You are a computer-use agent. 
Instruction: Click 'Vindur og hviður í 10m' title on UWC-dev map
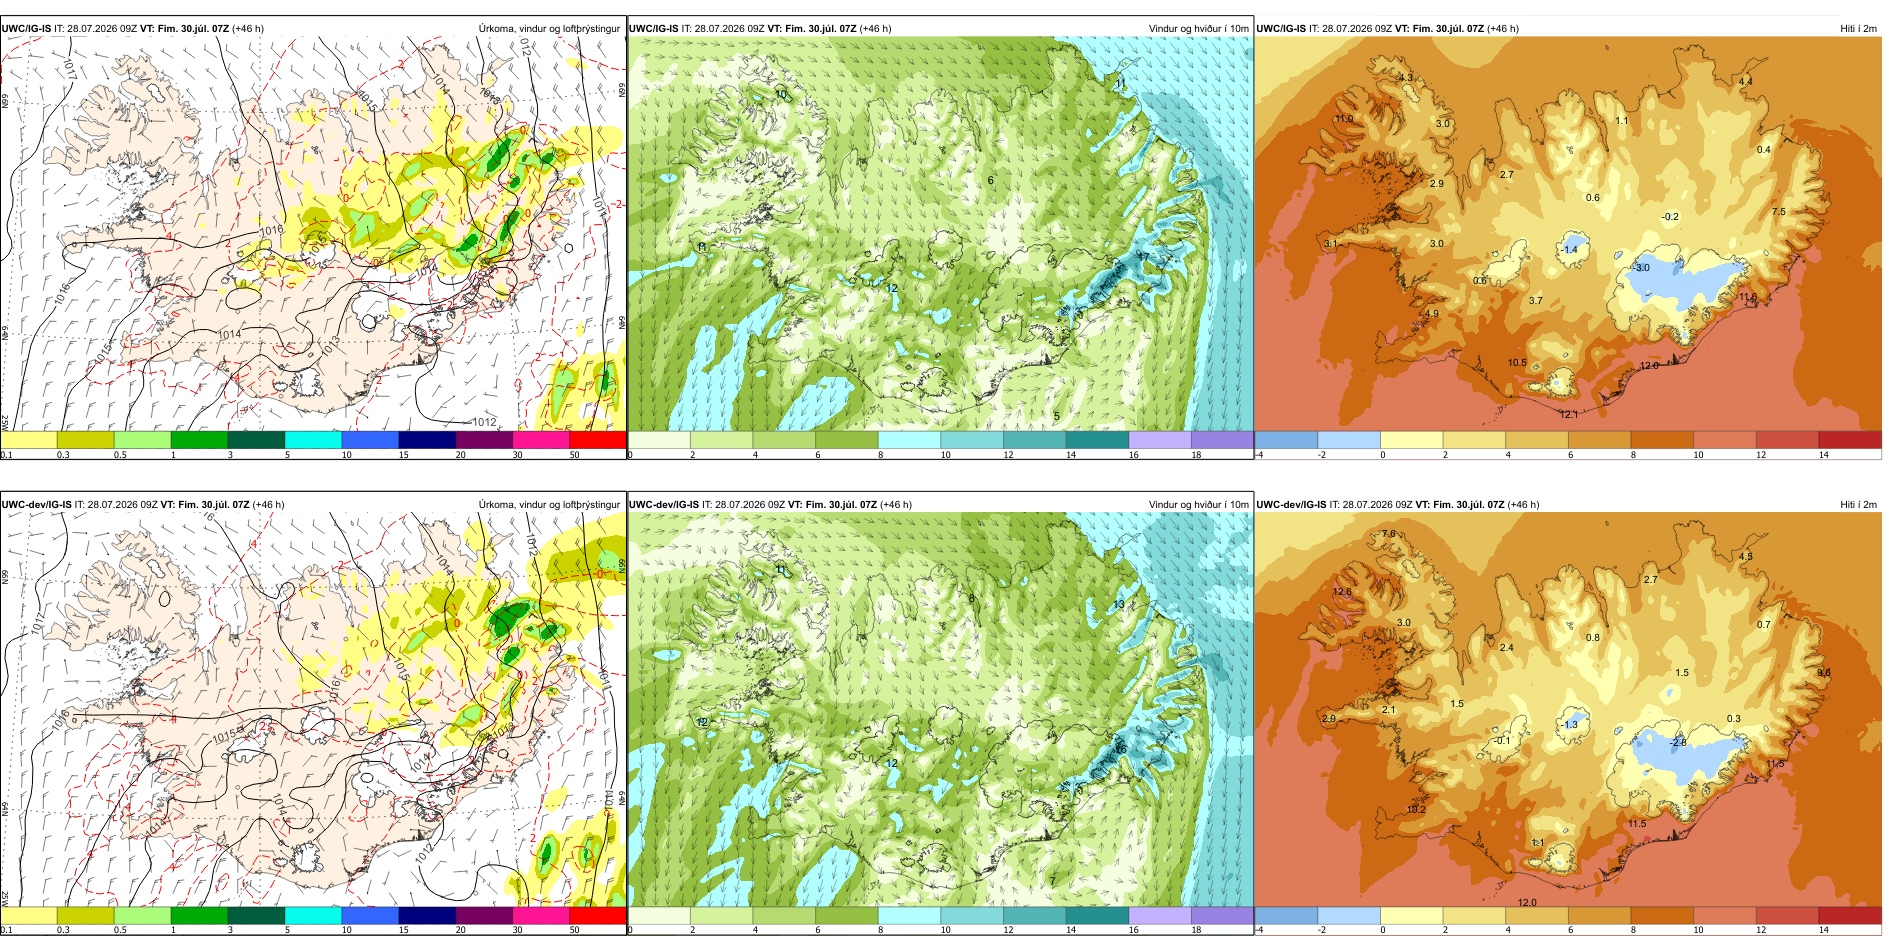[1198, 504]
